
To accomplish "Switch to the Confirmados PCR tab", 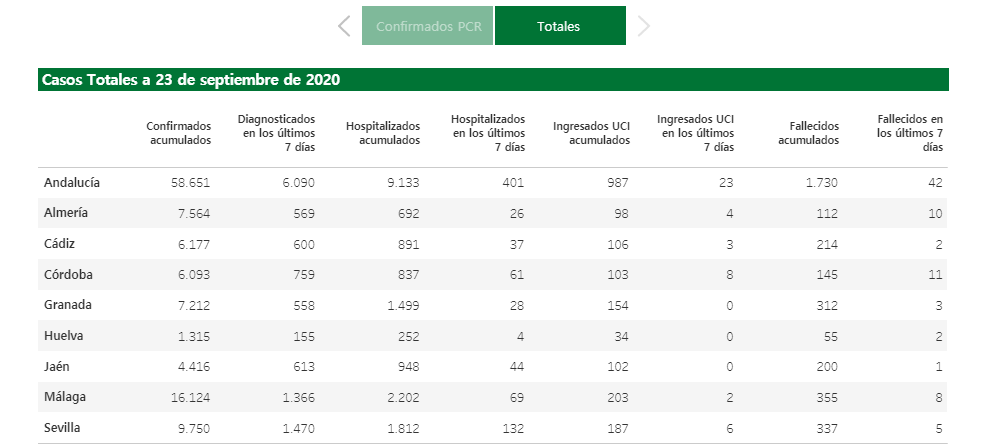I will [427, 26].
